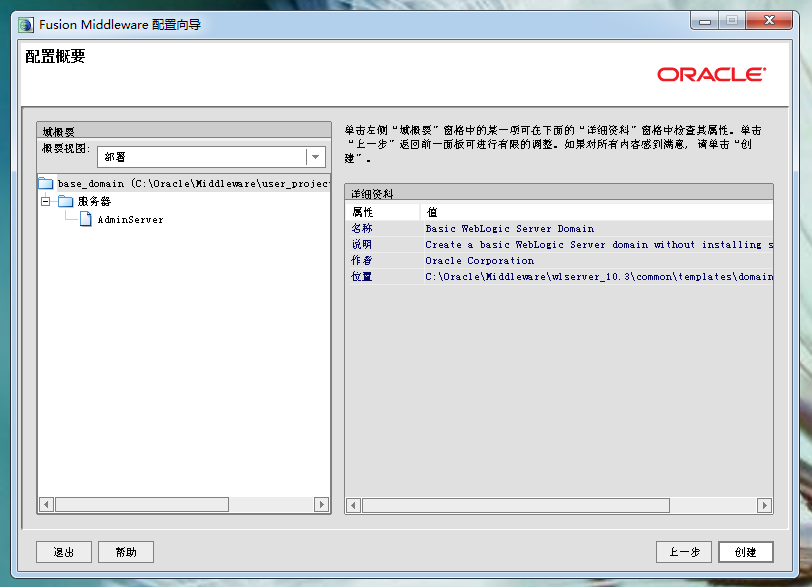Click the 详细资料 horizontal scrollbar thumb
Image resolution: width=812 pixels, height=587 pixels.
[x=516, y=505]
